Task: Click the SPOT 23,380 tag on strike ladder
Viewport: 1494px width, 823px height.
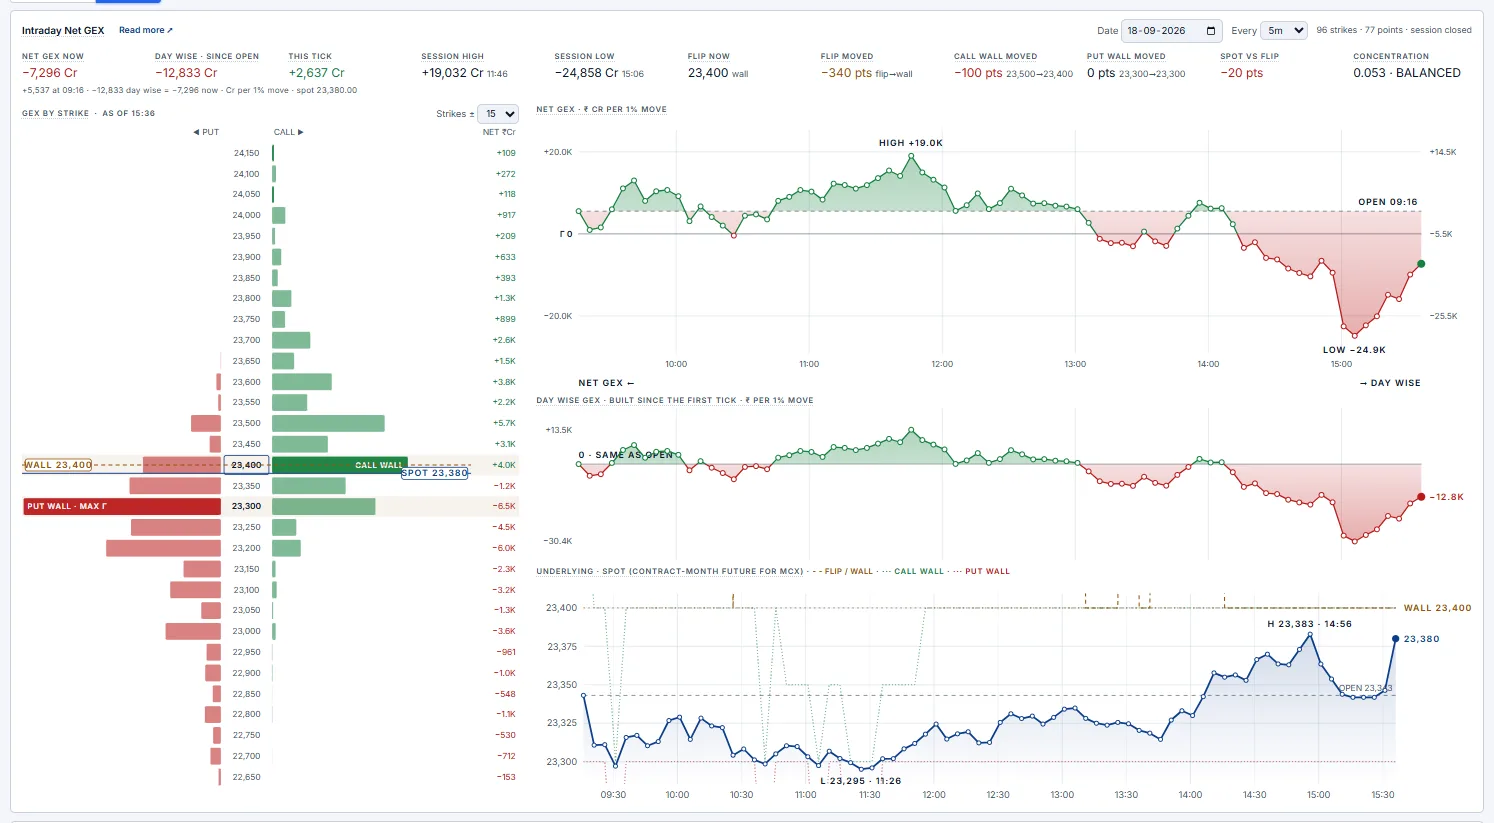Action: (x=435, y=473)
